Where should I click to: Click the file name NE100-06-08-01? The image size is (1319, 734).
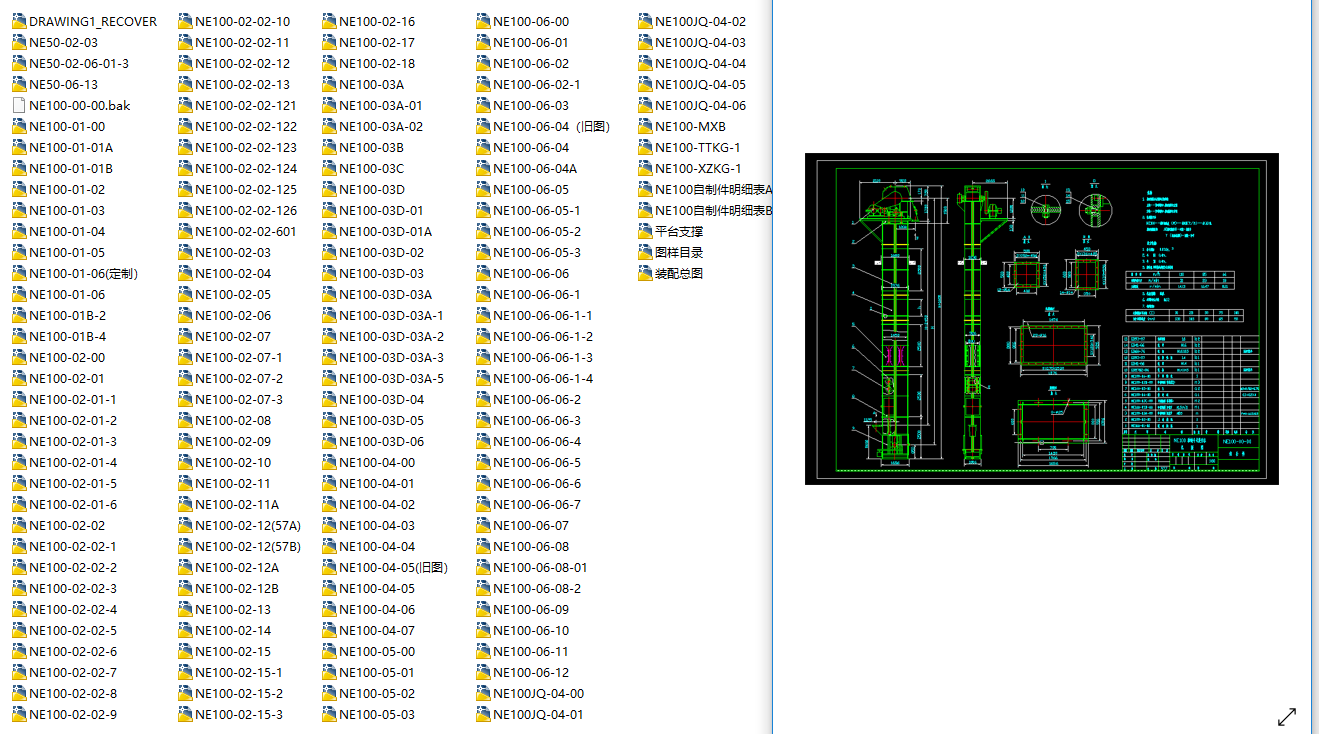coord(541,567)
